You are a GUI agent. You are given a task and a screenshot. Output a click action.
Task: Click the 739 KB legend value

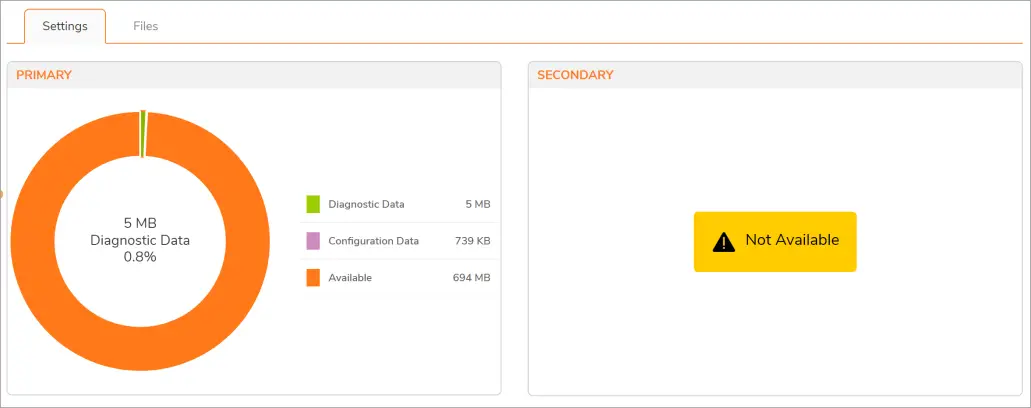point(471,241)
